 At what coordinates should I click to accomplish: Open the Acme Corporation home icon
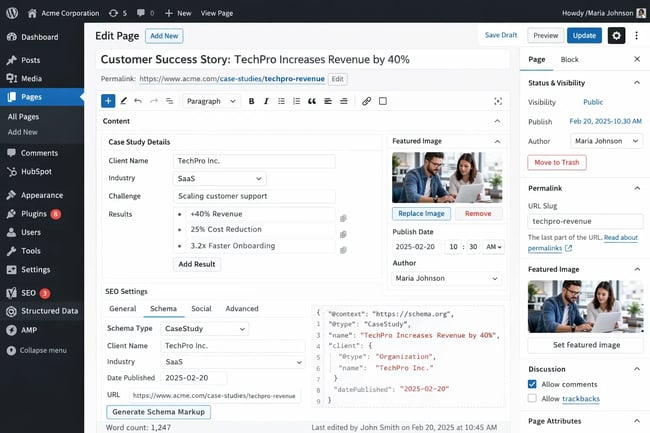coord(32,13)
